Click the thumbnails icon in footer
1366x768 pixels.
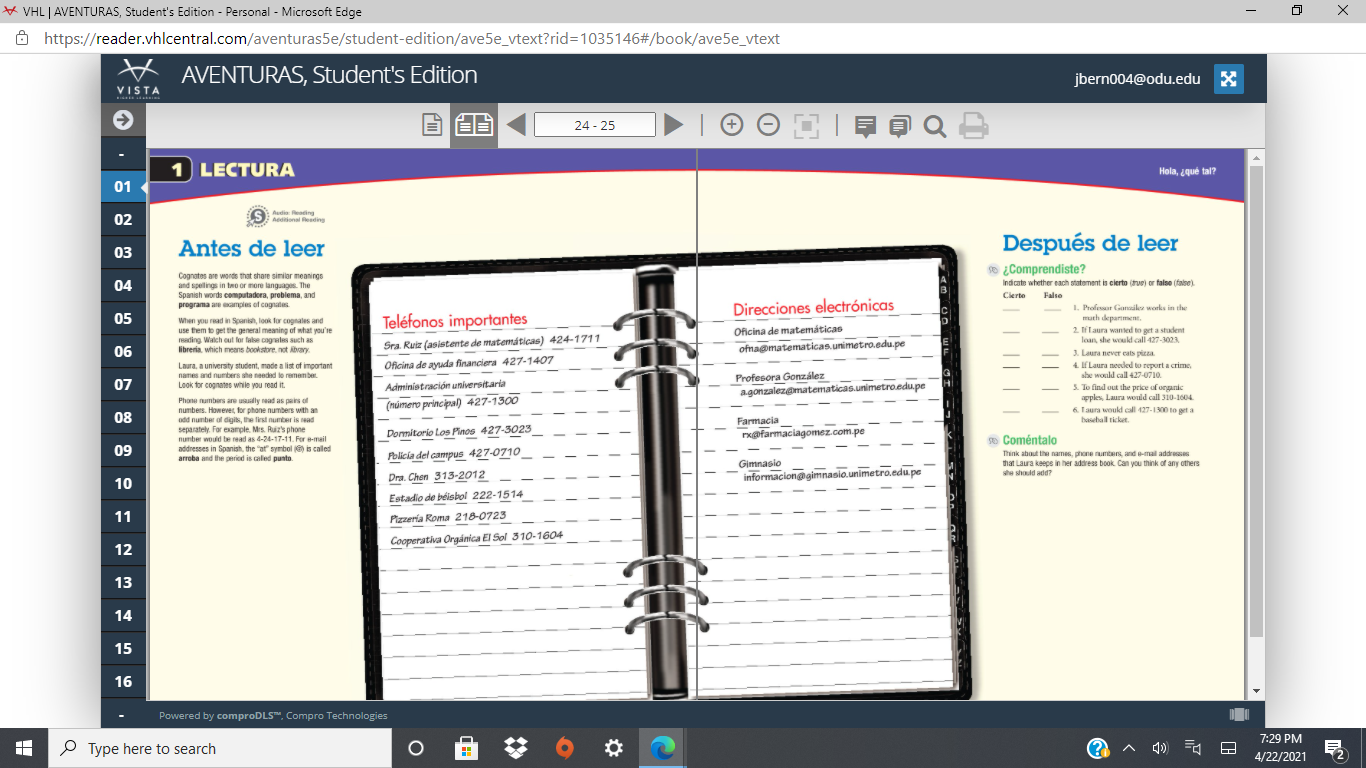pyautogui.click(x=1239, y=715)
